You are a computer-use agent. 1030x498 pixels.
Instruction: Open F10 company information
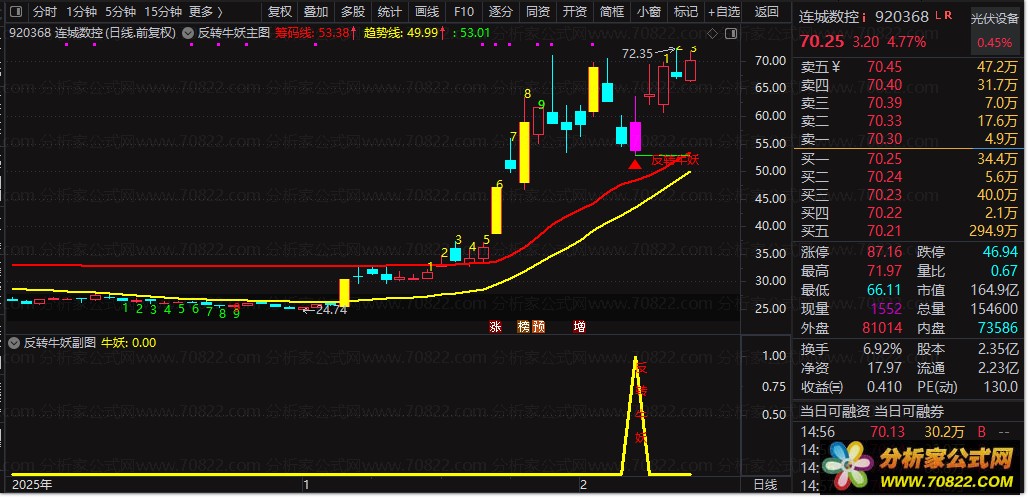coord(464,11)
